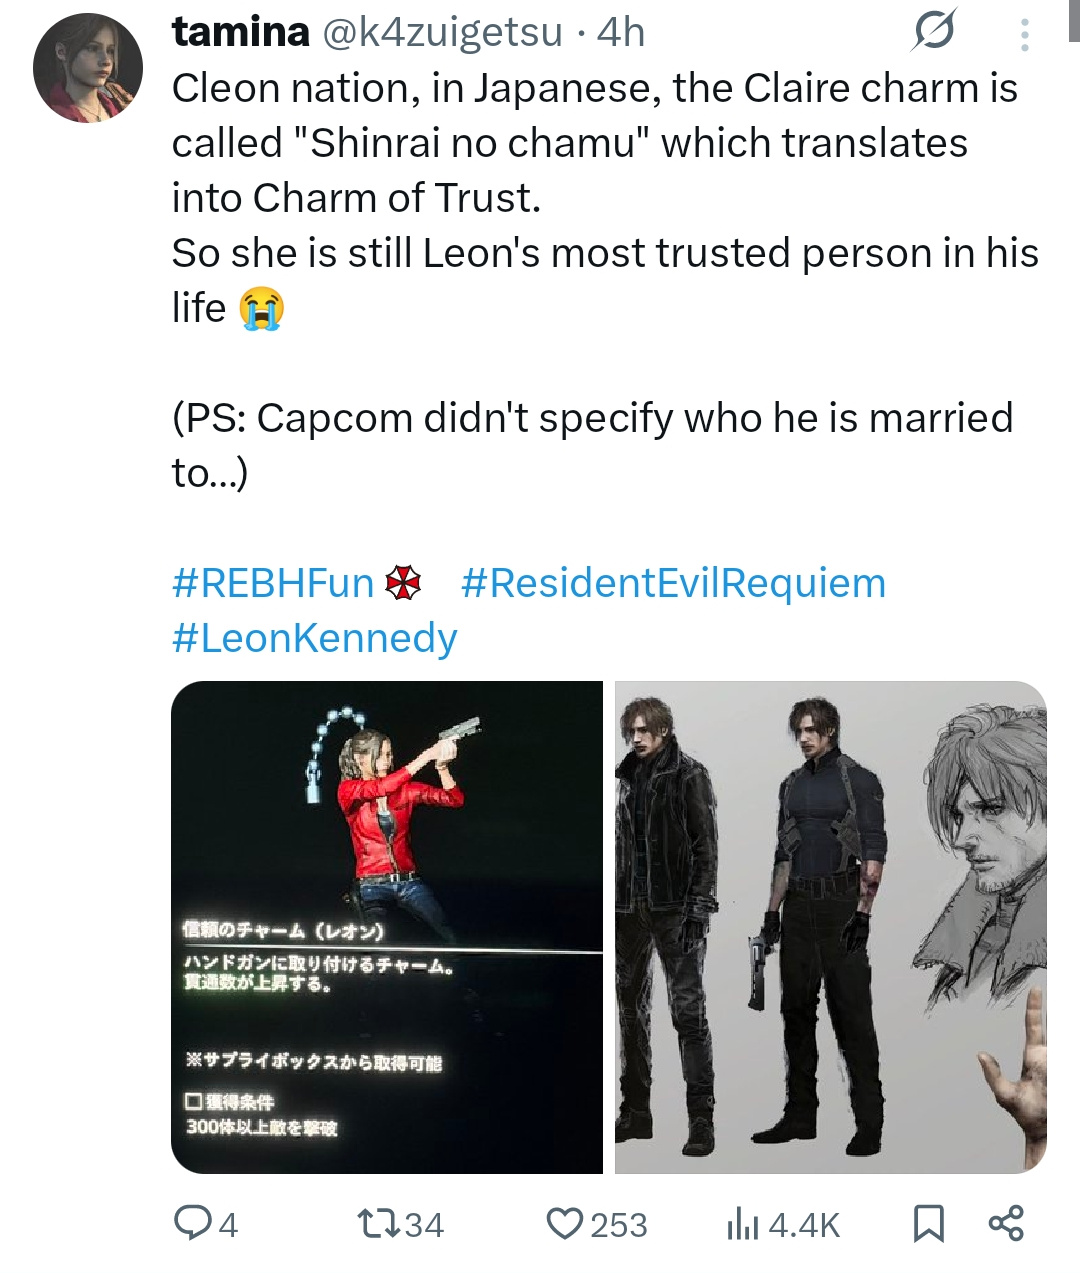Tap the scrollbar at the right edge
Screen dimensions: 1080x1273
click(1075, 20)
